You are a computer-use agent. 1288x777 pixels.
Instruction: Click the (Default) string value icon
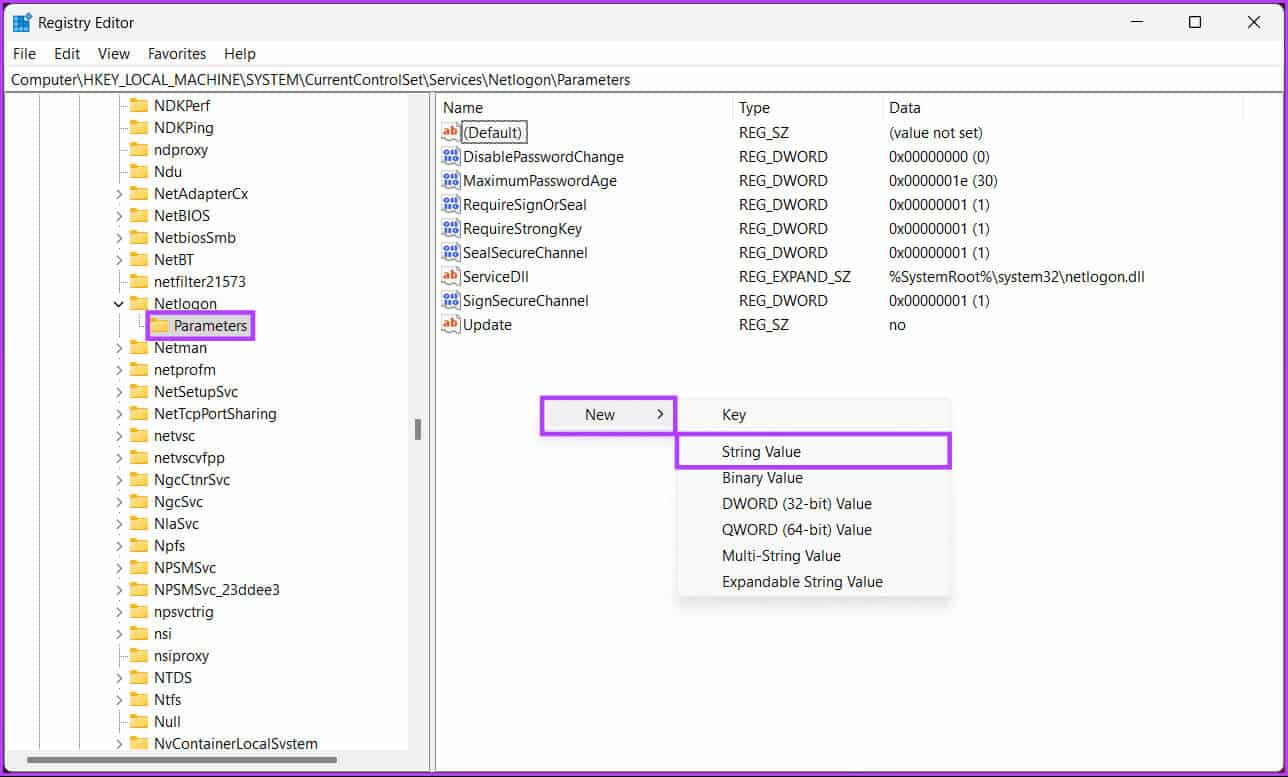tap(450, 132)
